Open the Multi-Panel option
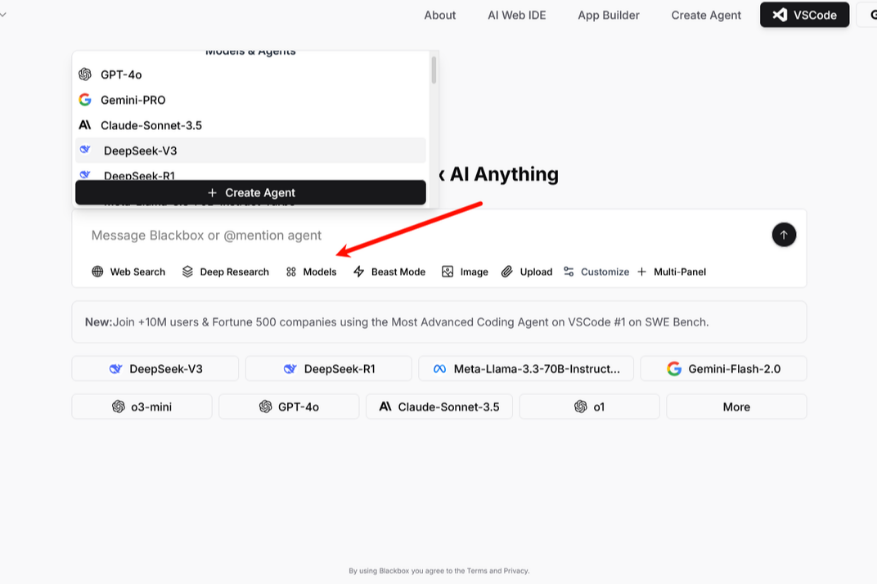This screenshot has width=877, height=584. [672, 272]
